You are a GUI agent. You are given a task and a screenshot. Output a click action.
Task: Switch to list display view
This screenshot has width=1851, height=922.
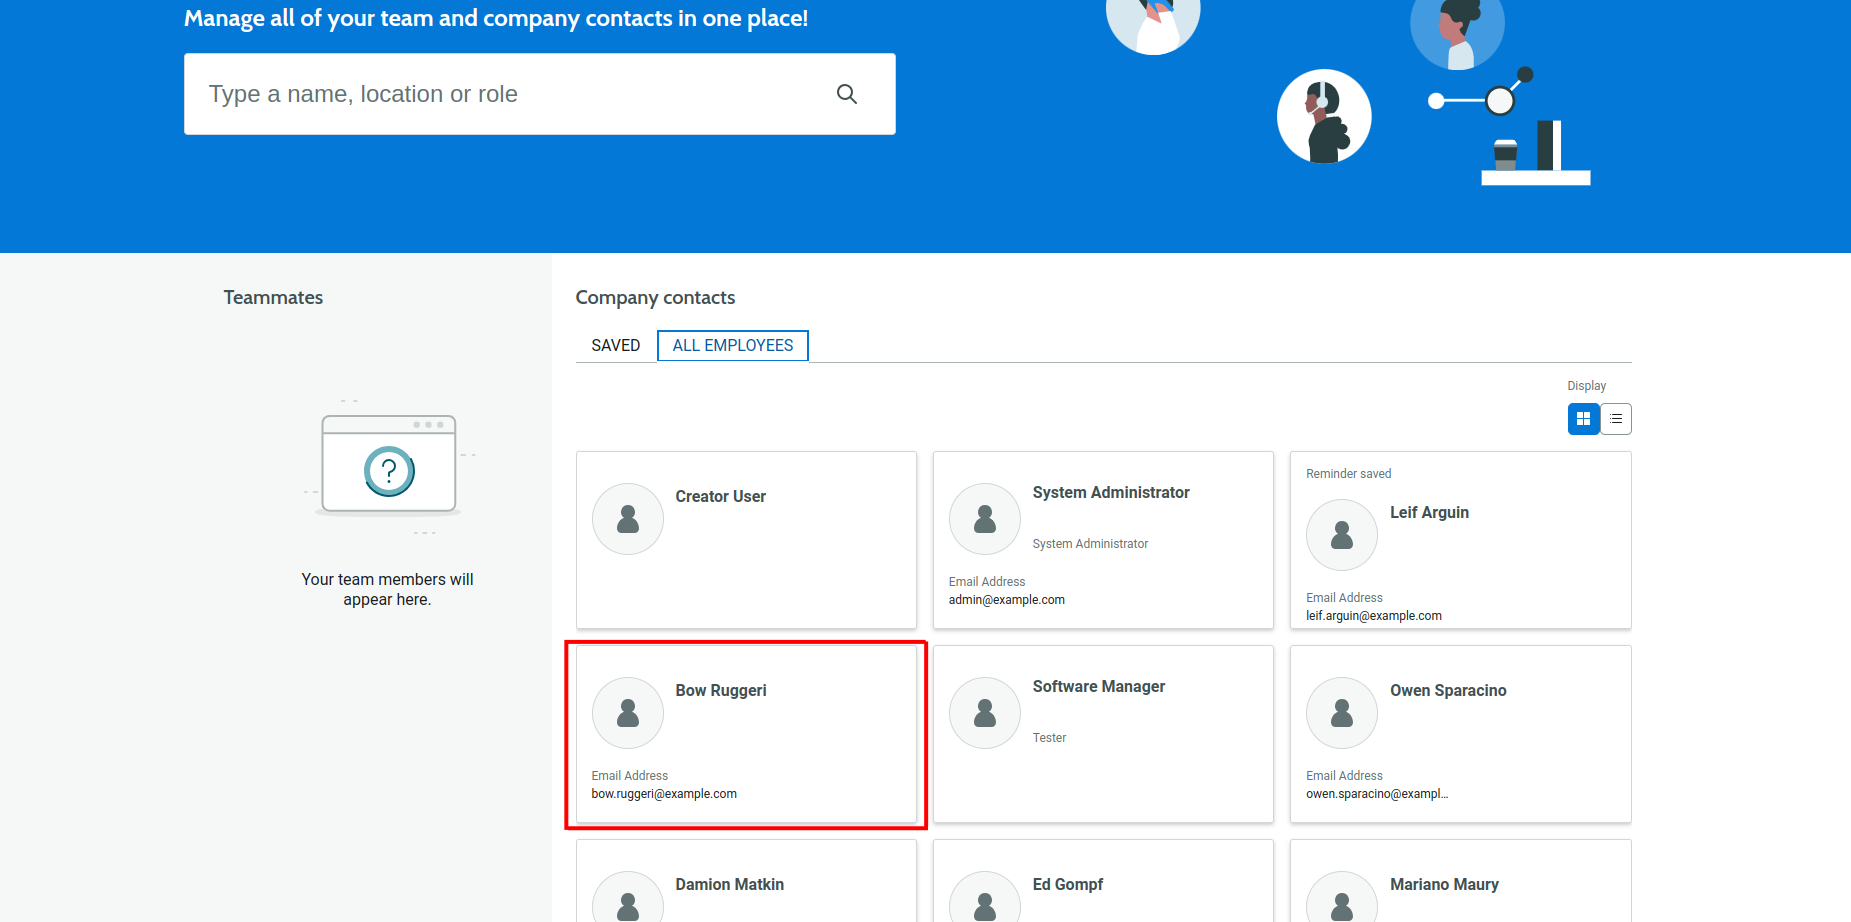pos(1616,419)
